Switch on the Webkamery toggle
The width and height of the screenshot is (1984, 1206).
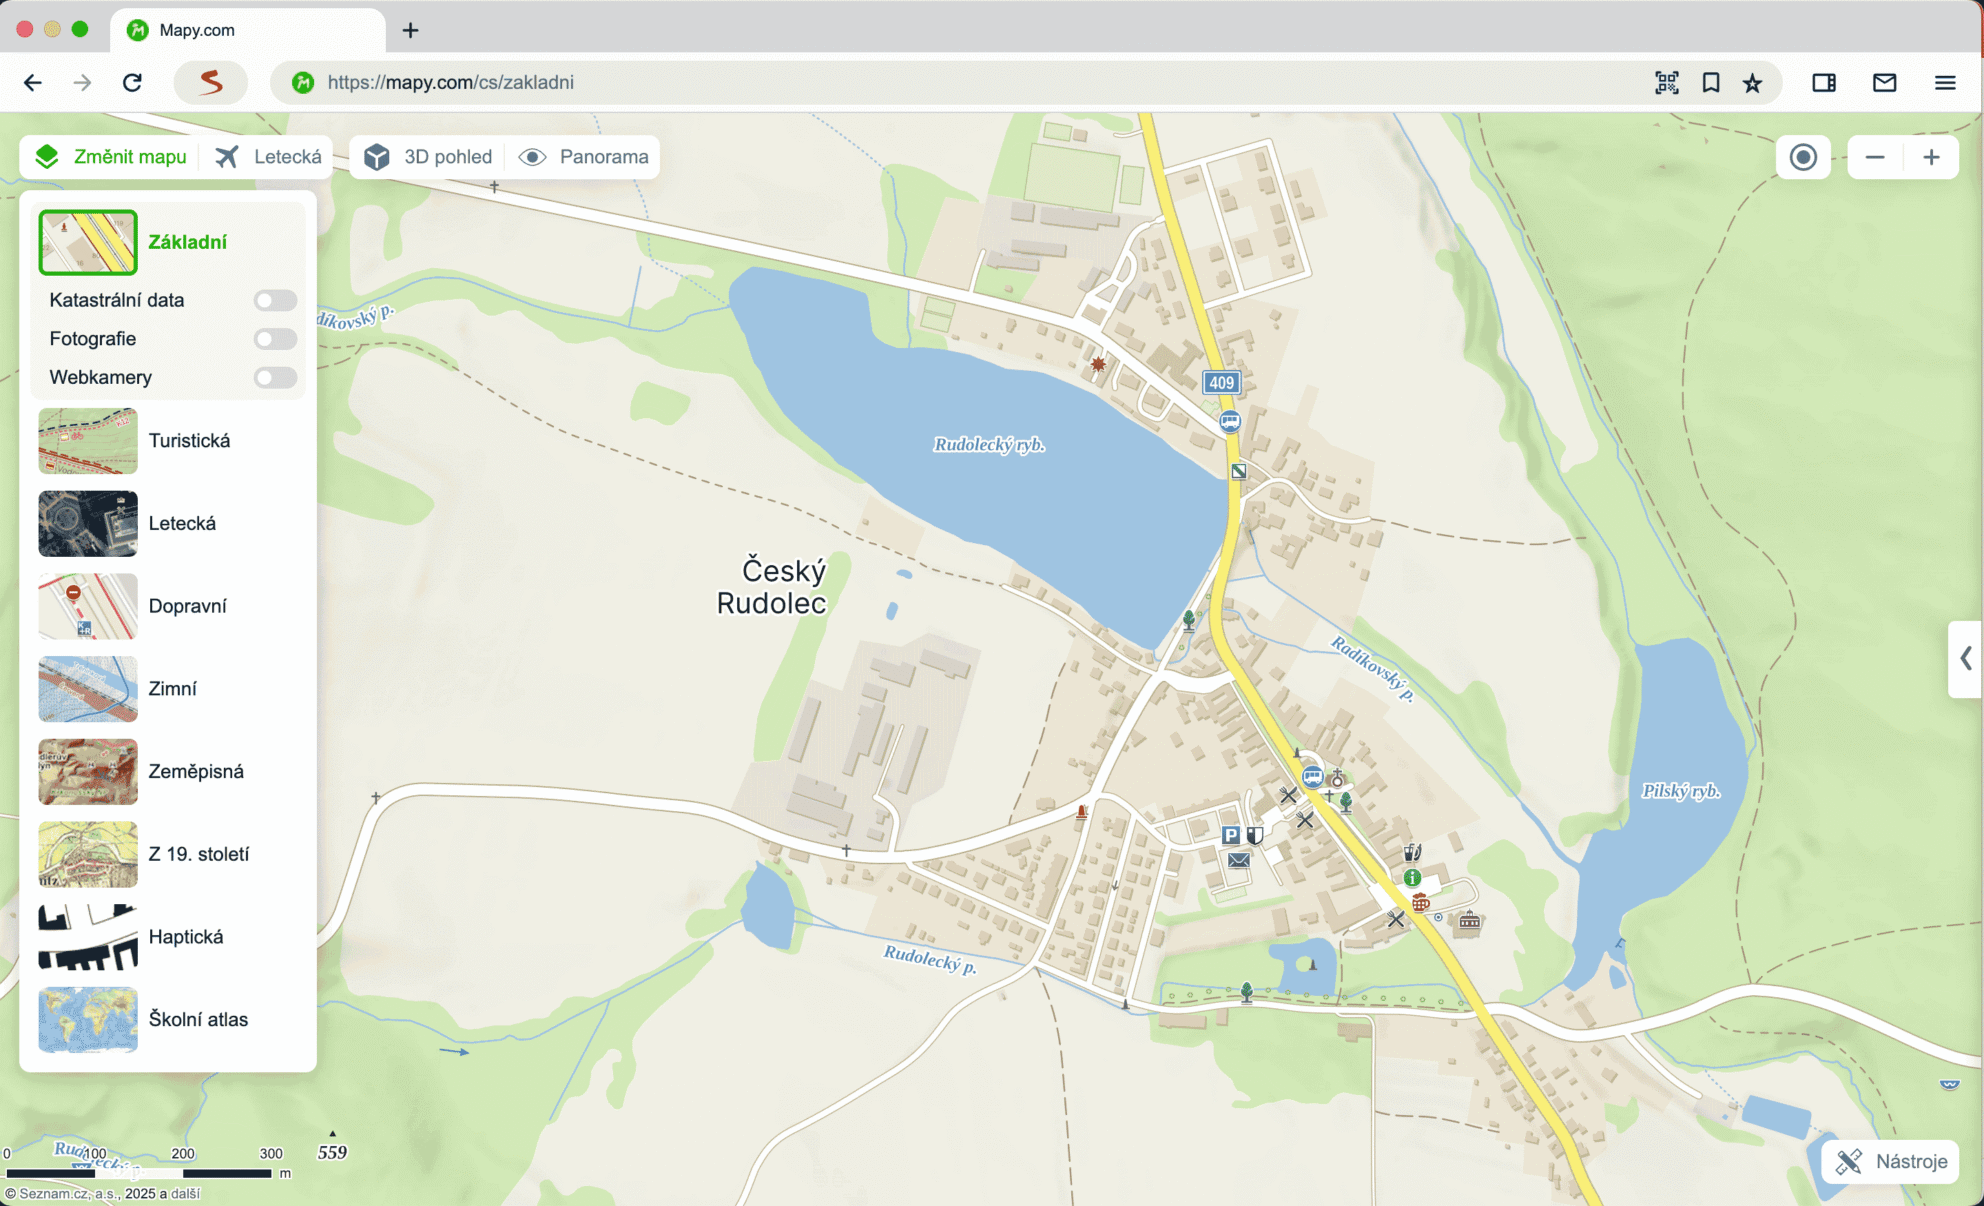(274, 377)
